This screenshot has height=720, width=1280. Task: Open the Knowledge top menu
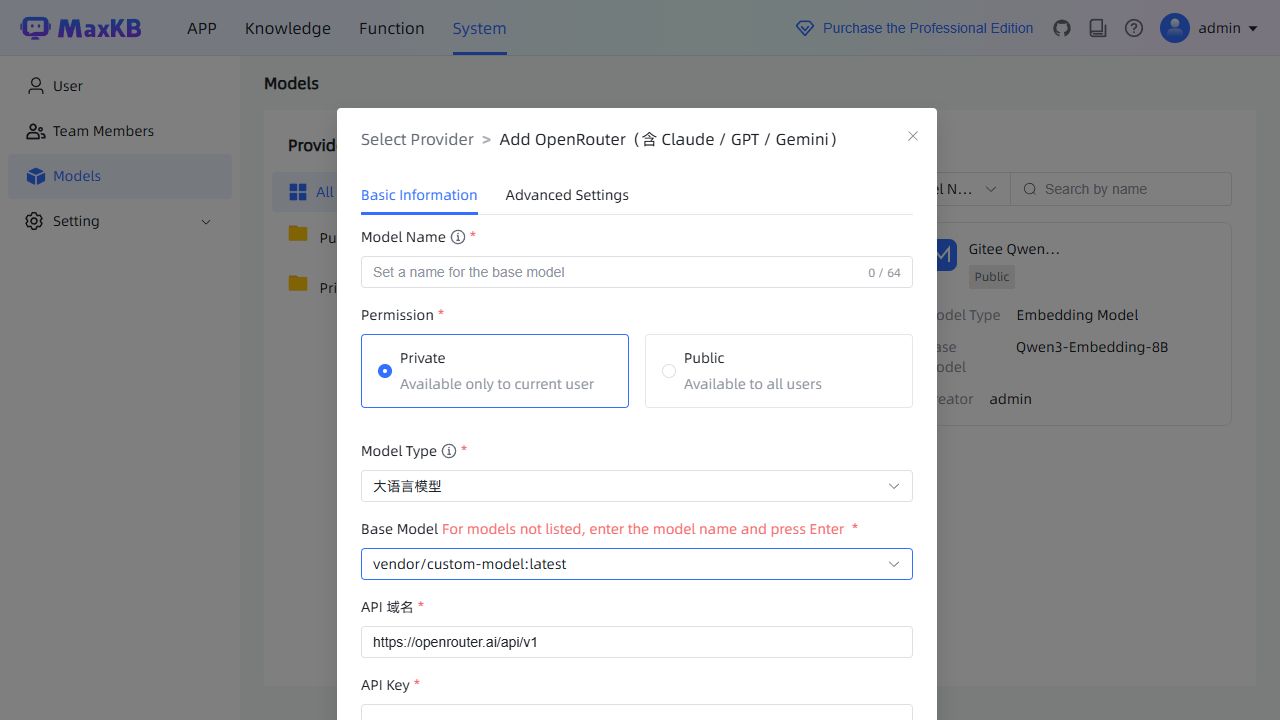coord(288,28)
